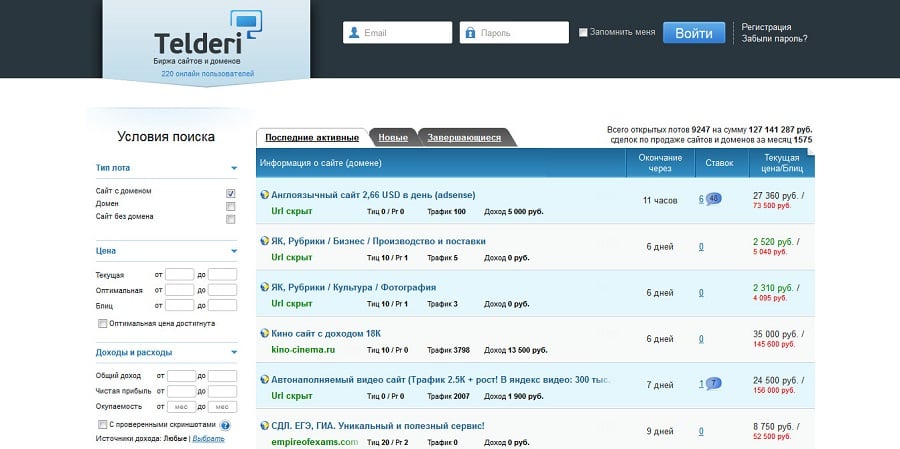Switch to the Новые tab

coord(393,138)
